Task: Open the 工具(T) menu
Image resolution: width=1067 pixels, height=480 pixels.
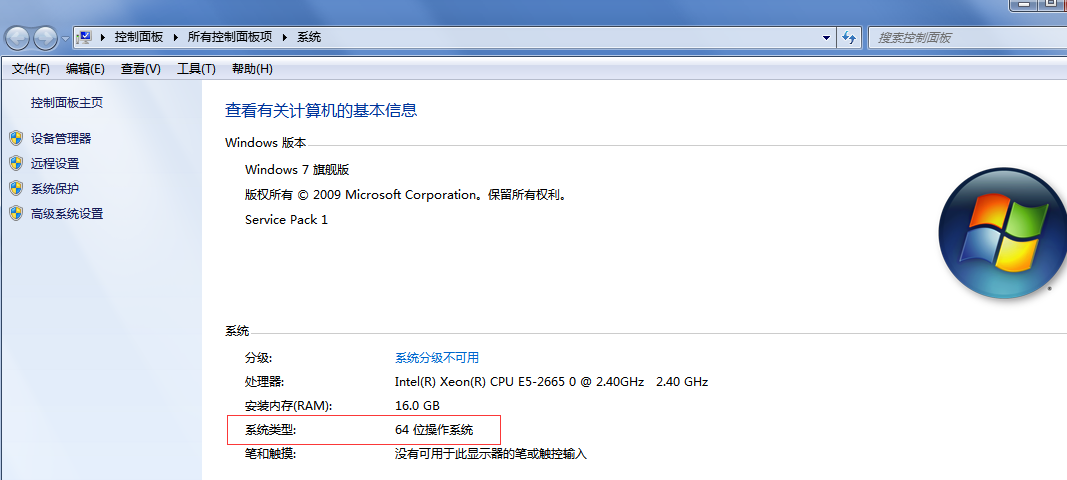Action: tap(196, 69)
